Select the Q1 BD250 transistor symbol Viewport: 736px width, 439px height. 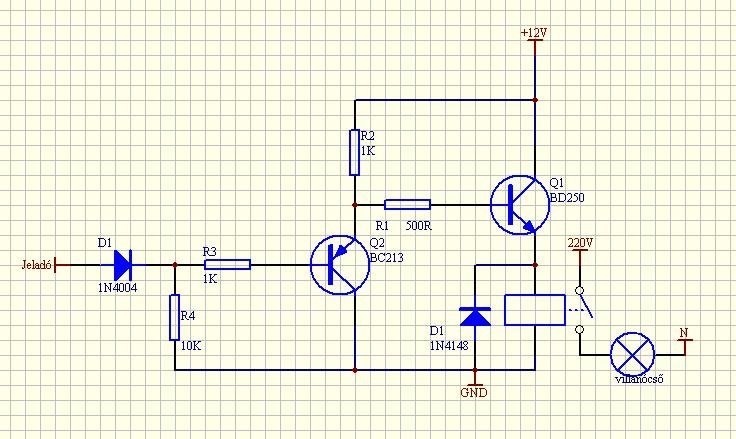[520, 205]
